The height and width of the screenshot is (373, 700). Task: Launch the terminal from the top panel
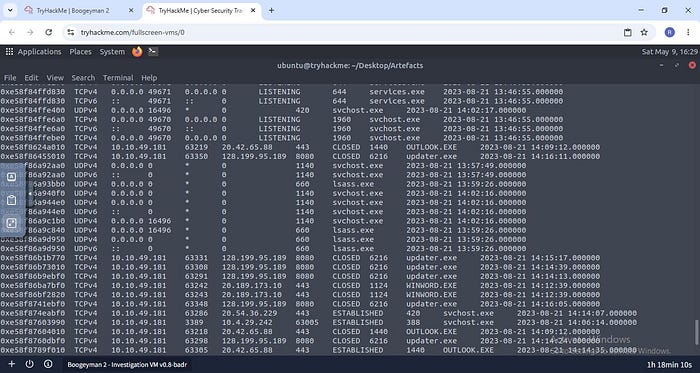tap(153, 51)
